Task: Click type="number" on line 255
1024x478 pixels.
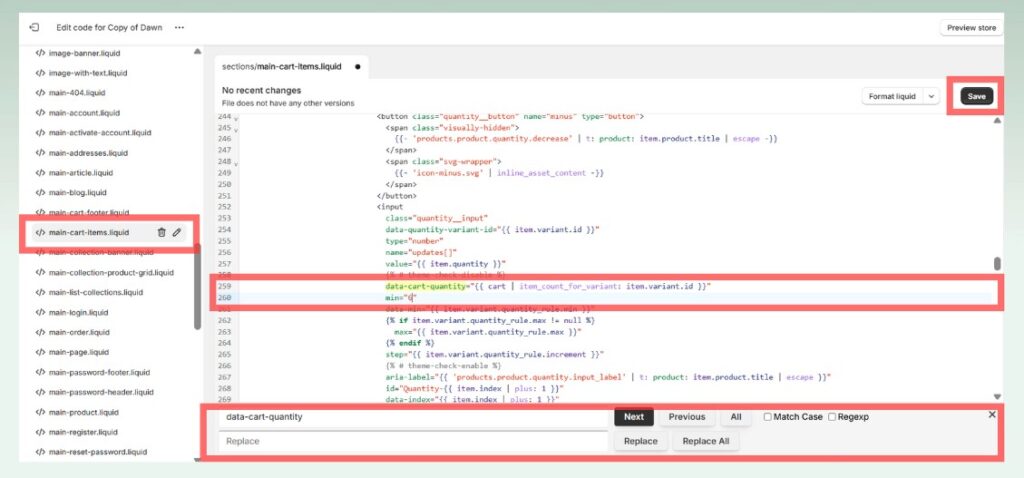Action: 414,241
